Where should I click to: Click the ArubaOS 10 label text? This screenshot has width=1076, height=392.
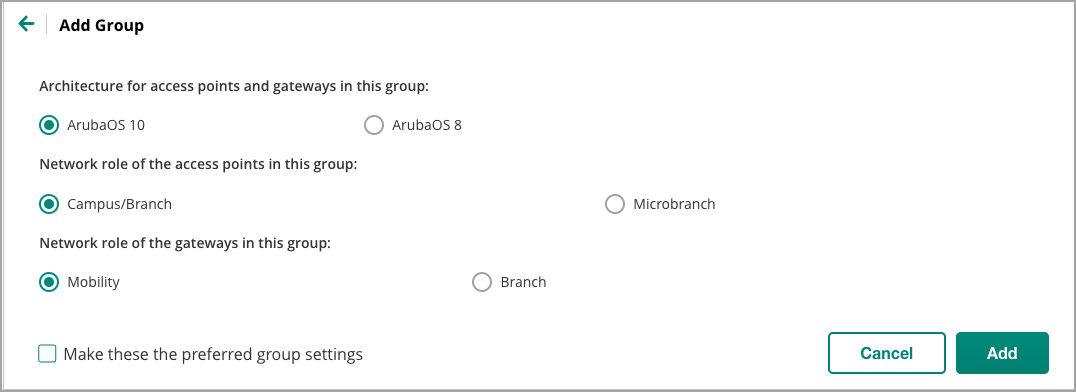click(106, 126)
